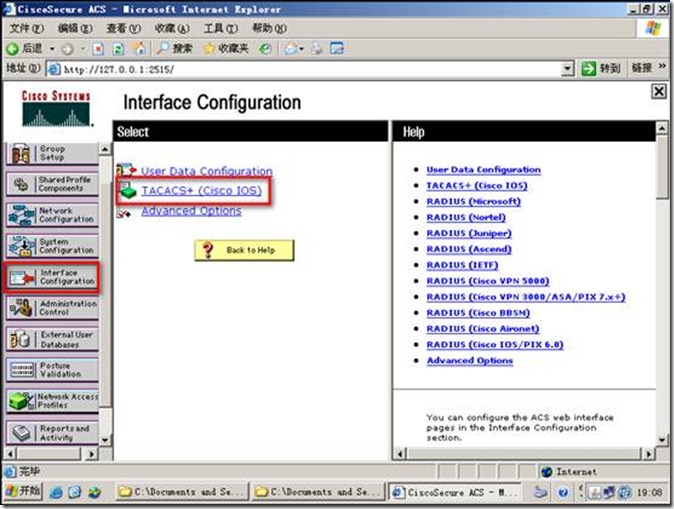Open Administration Control section
674x509 pixels.
[52, 308]
